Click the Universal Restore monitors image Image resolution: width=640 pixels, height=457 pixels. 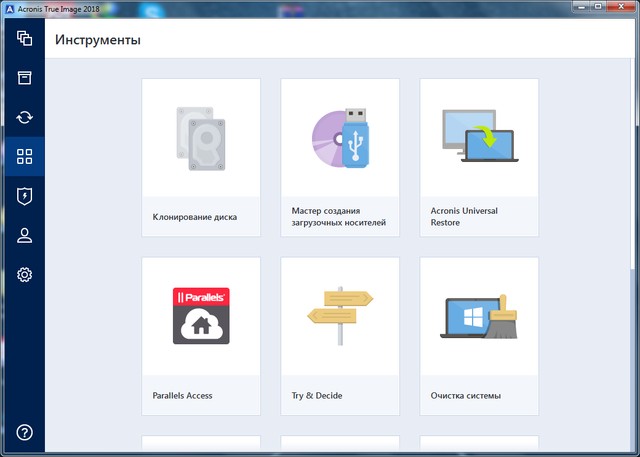click(479, 137)
